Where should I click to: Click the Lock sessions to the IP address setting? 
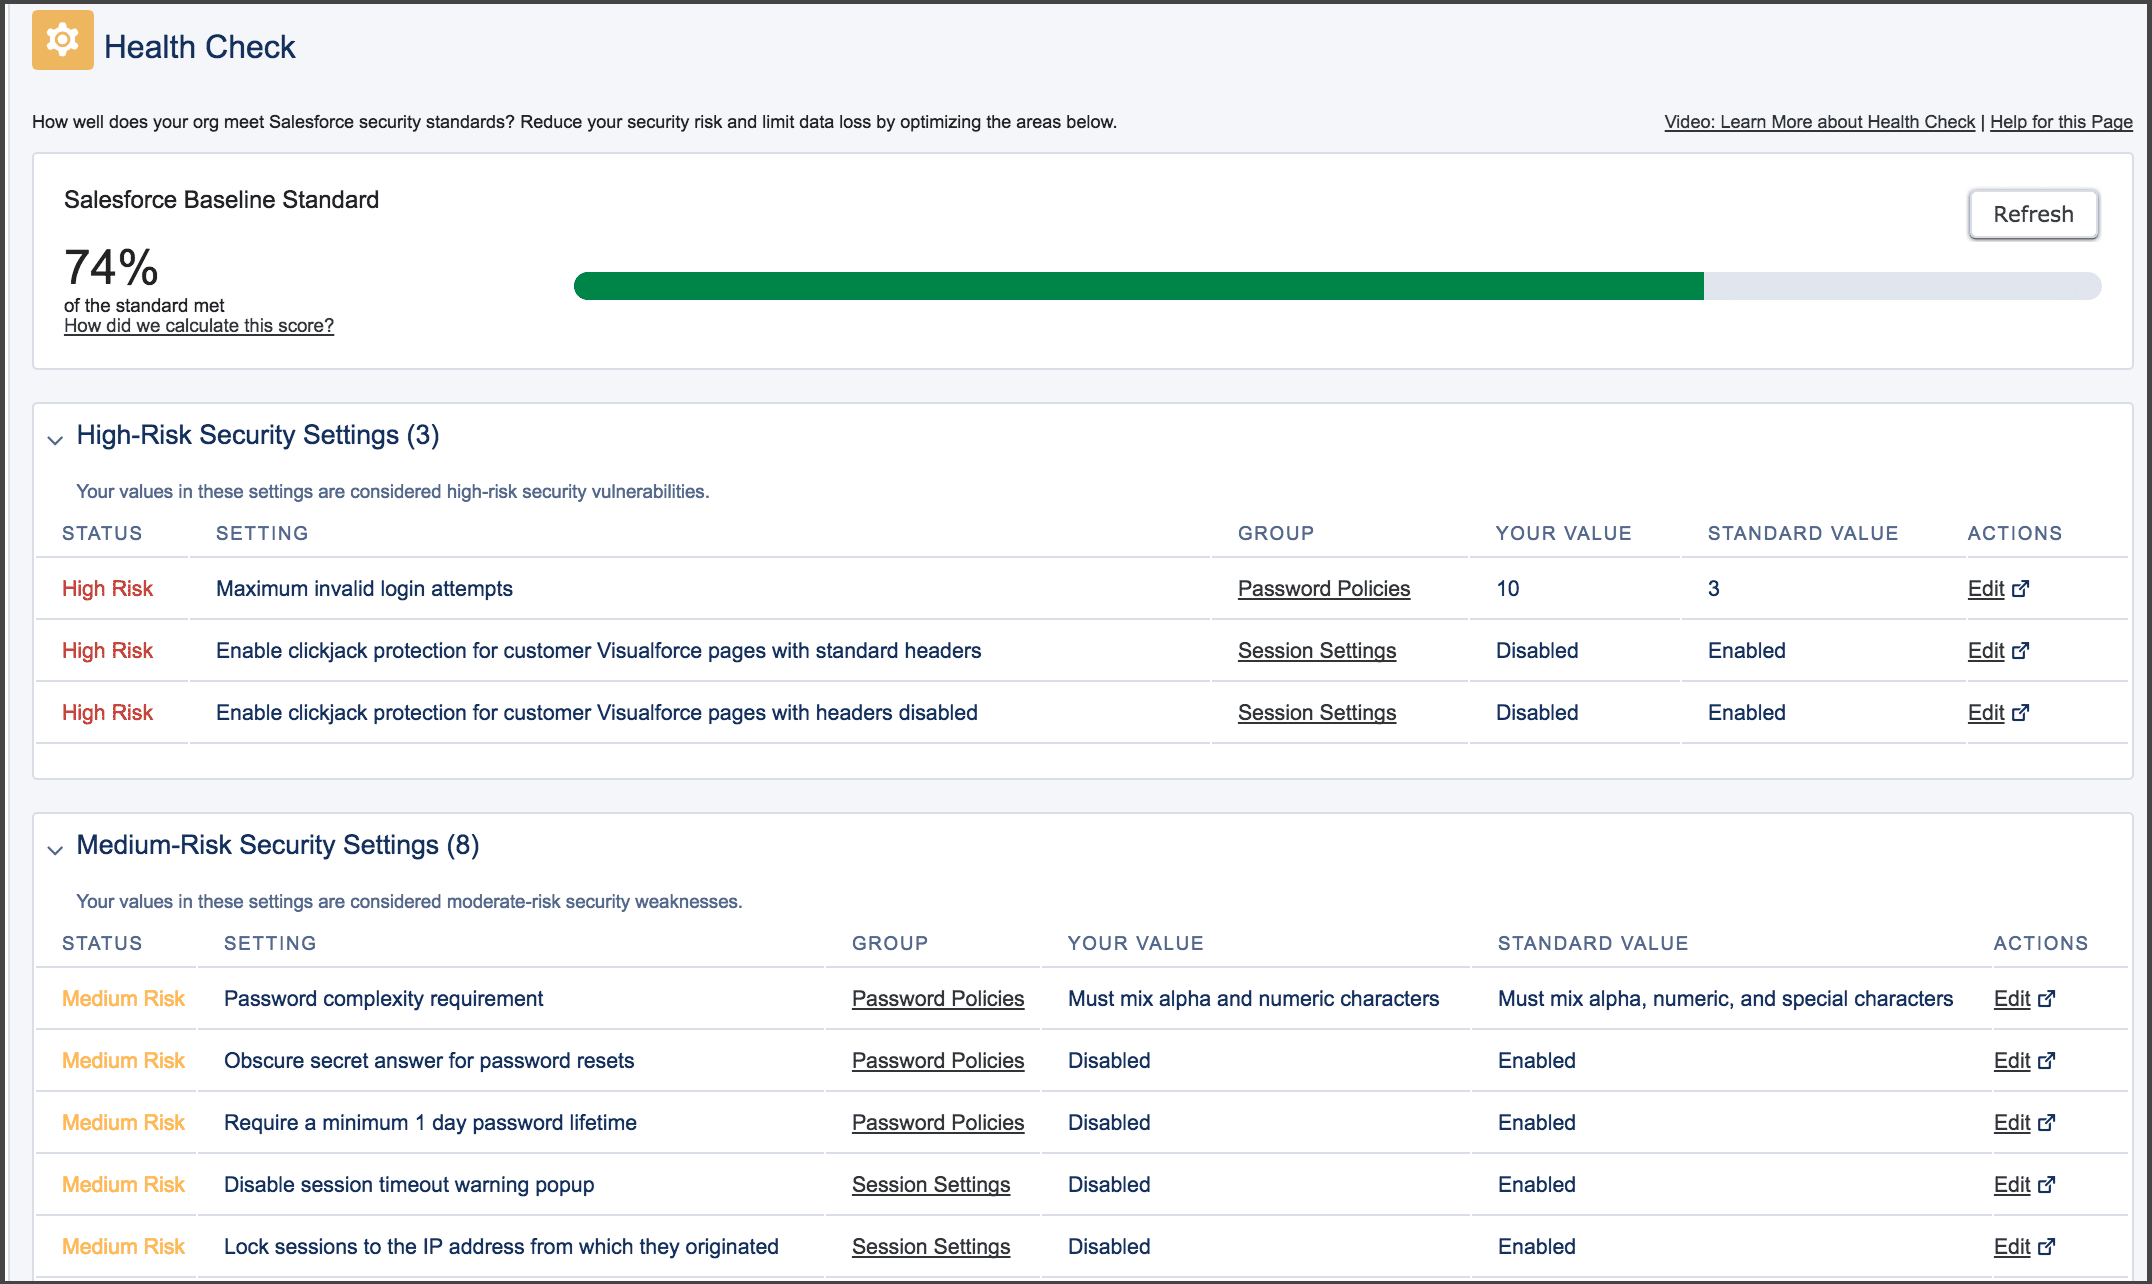[x=501, y=1247]
